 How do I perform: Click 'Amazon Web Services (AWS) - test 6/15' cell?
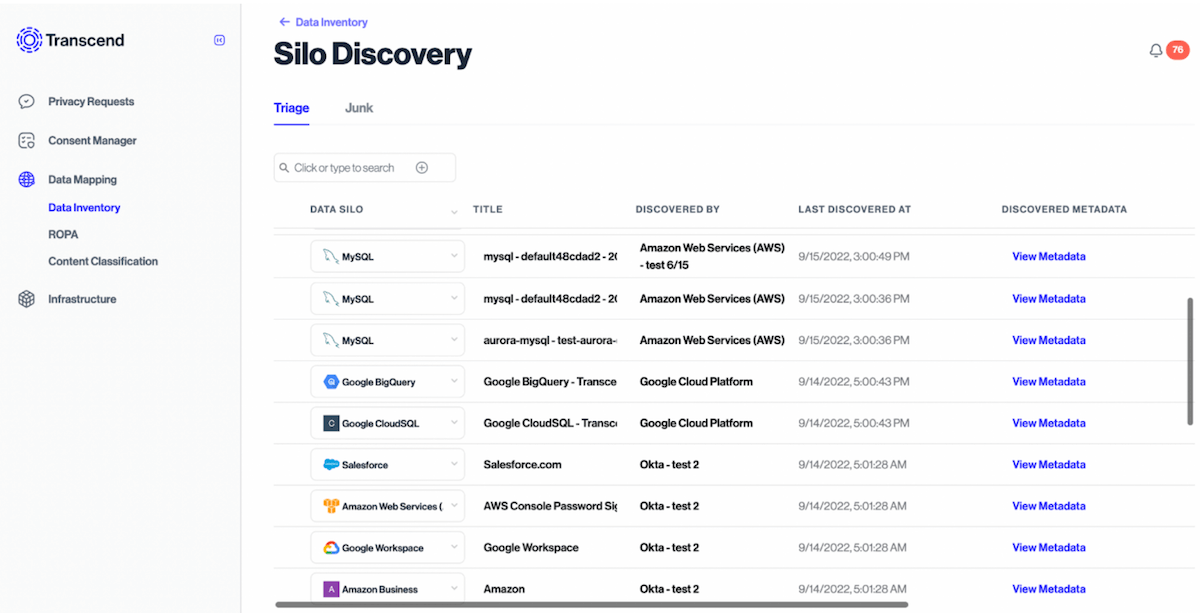click(x=712, y=257)
